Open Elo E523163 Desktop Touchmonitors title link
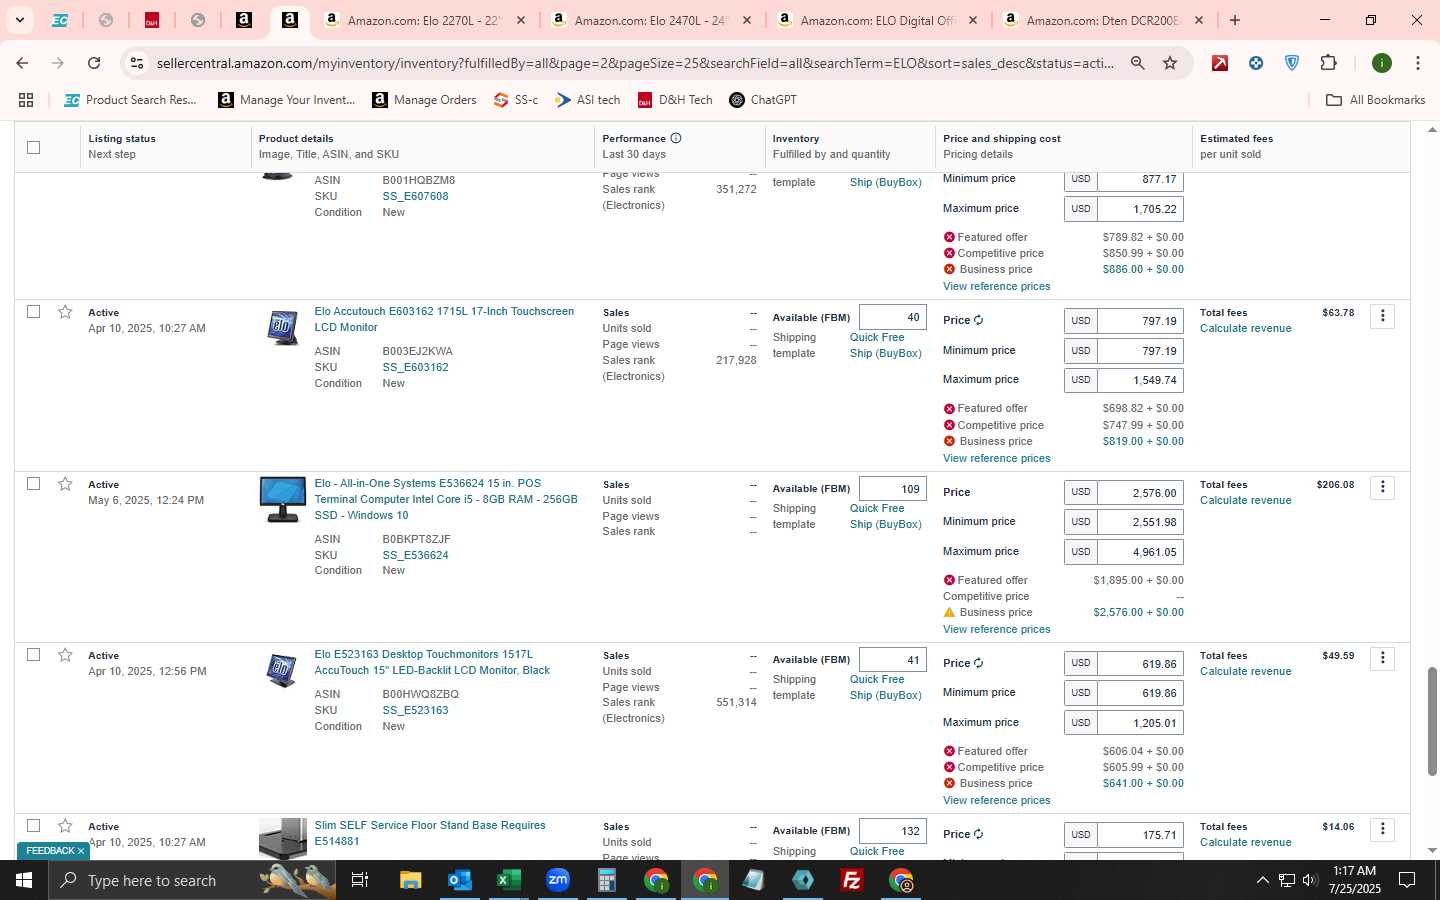 click(432, 662)
